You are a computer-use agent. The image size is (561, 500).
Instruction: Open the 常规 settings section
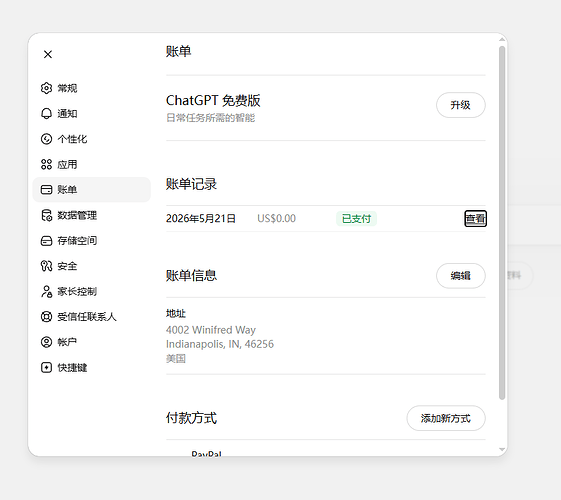tap(91, 88)
